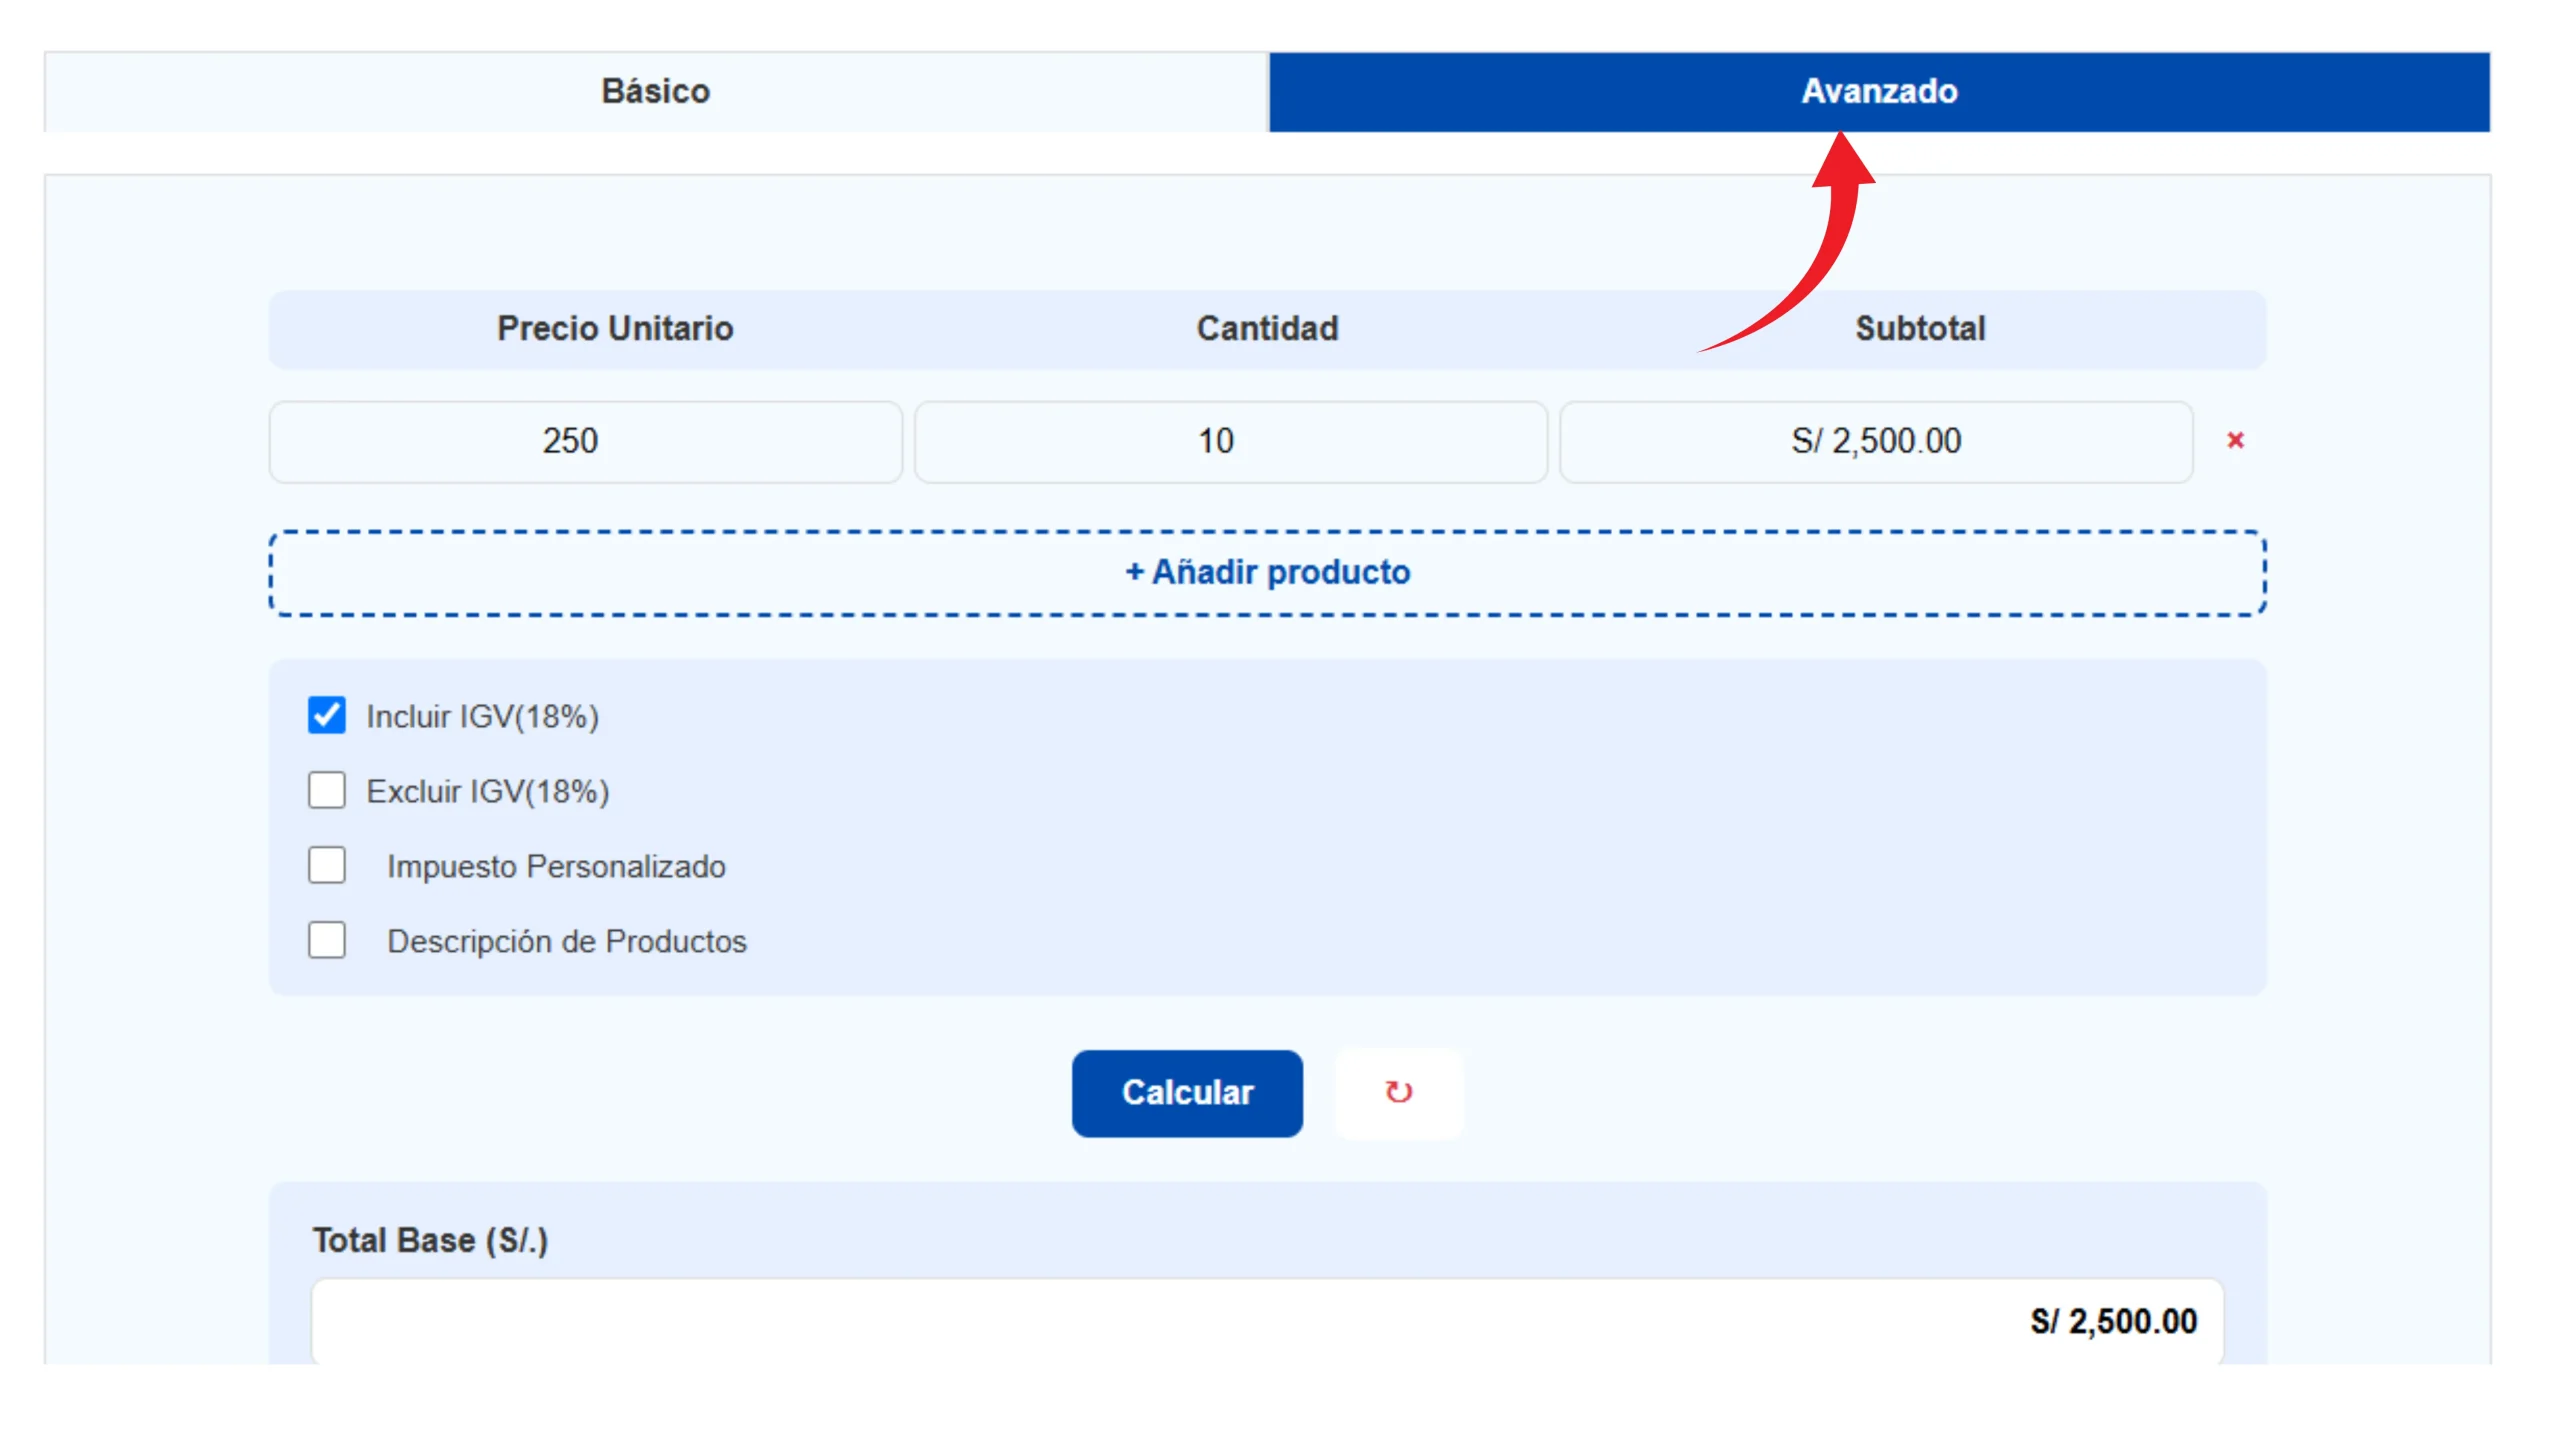Reset the form with the red refresh icon
2560x1440 pixels.
(1399, 1092)
